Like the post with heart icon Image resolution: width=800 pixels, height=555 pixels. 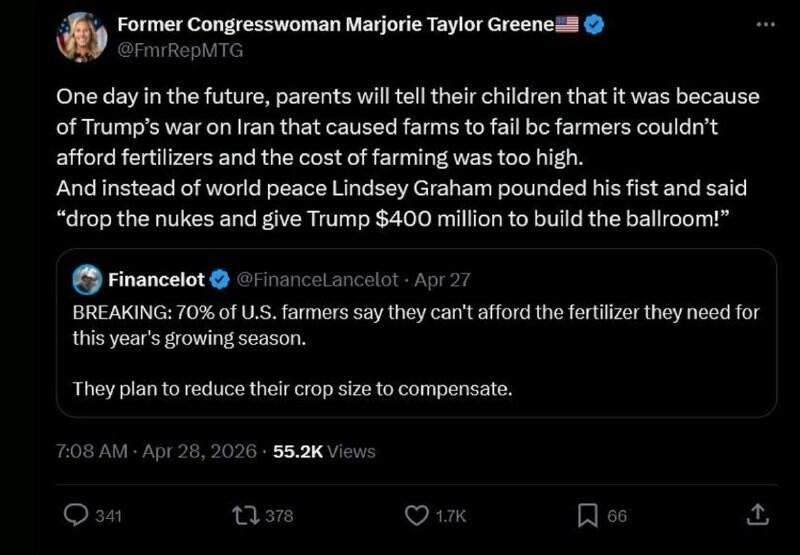click(416, 515)
